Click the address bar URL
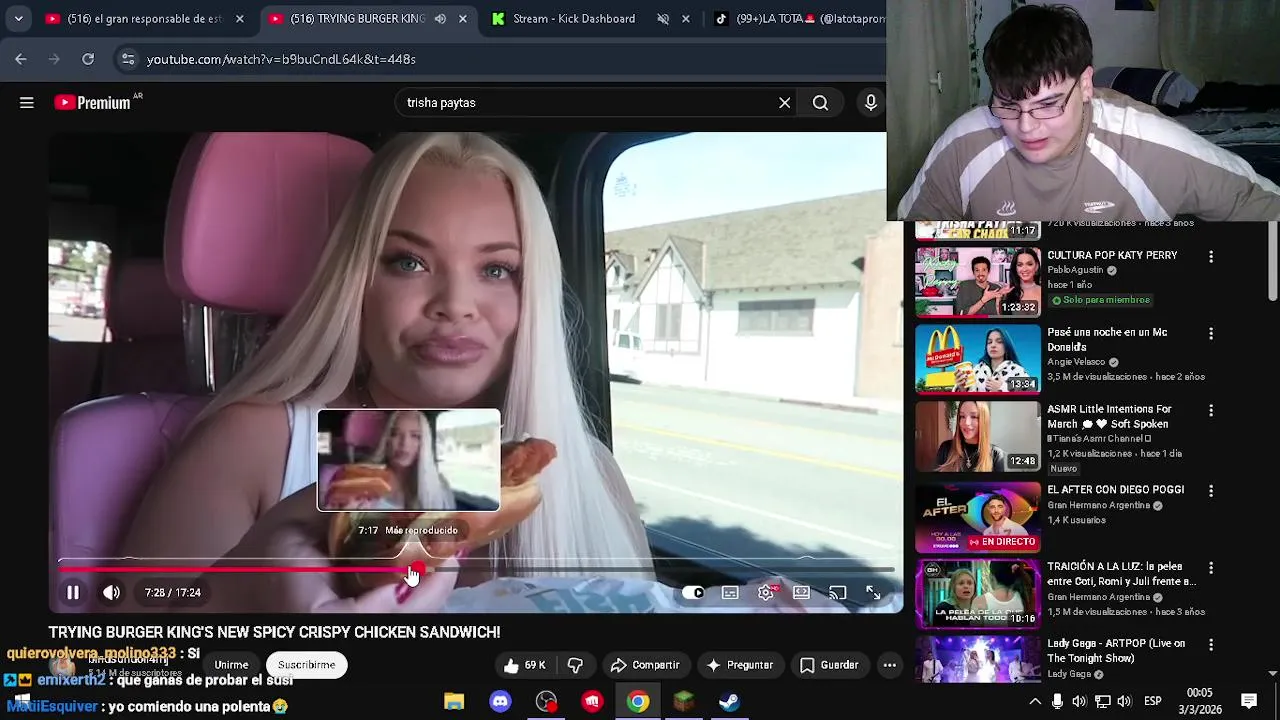Viewport: 1280px width, 720px height. click(281, 59)
